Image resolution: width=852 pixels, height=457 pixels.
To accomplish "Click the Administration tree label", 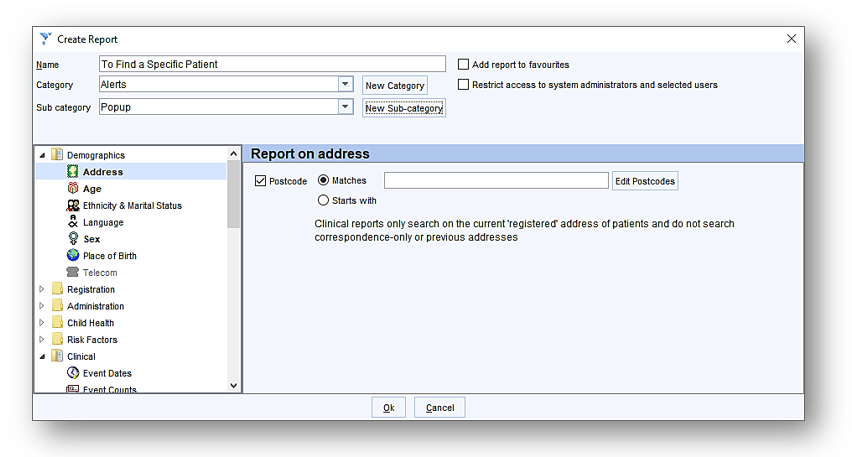I will pyautogui.click(x=96, y=306).
